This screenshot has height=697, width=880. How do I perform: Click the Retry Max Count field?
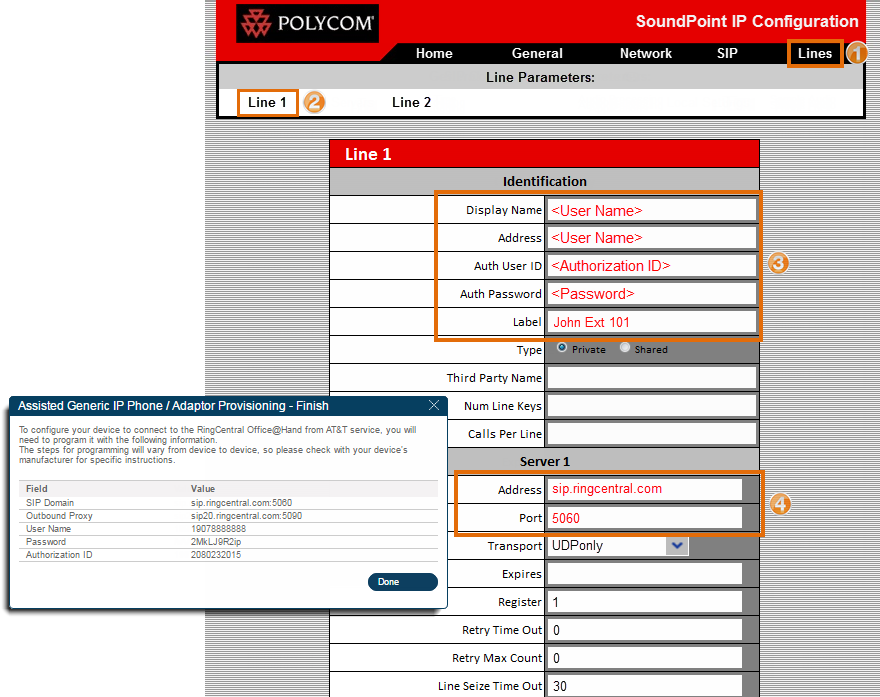[x=645, y=658]
